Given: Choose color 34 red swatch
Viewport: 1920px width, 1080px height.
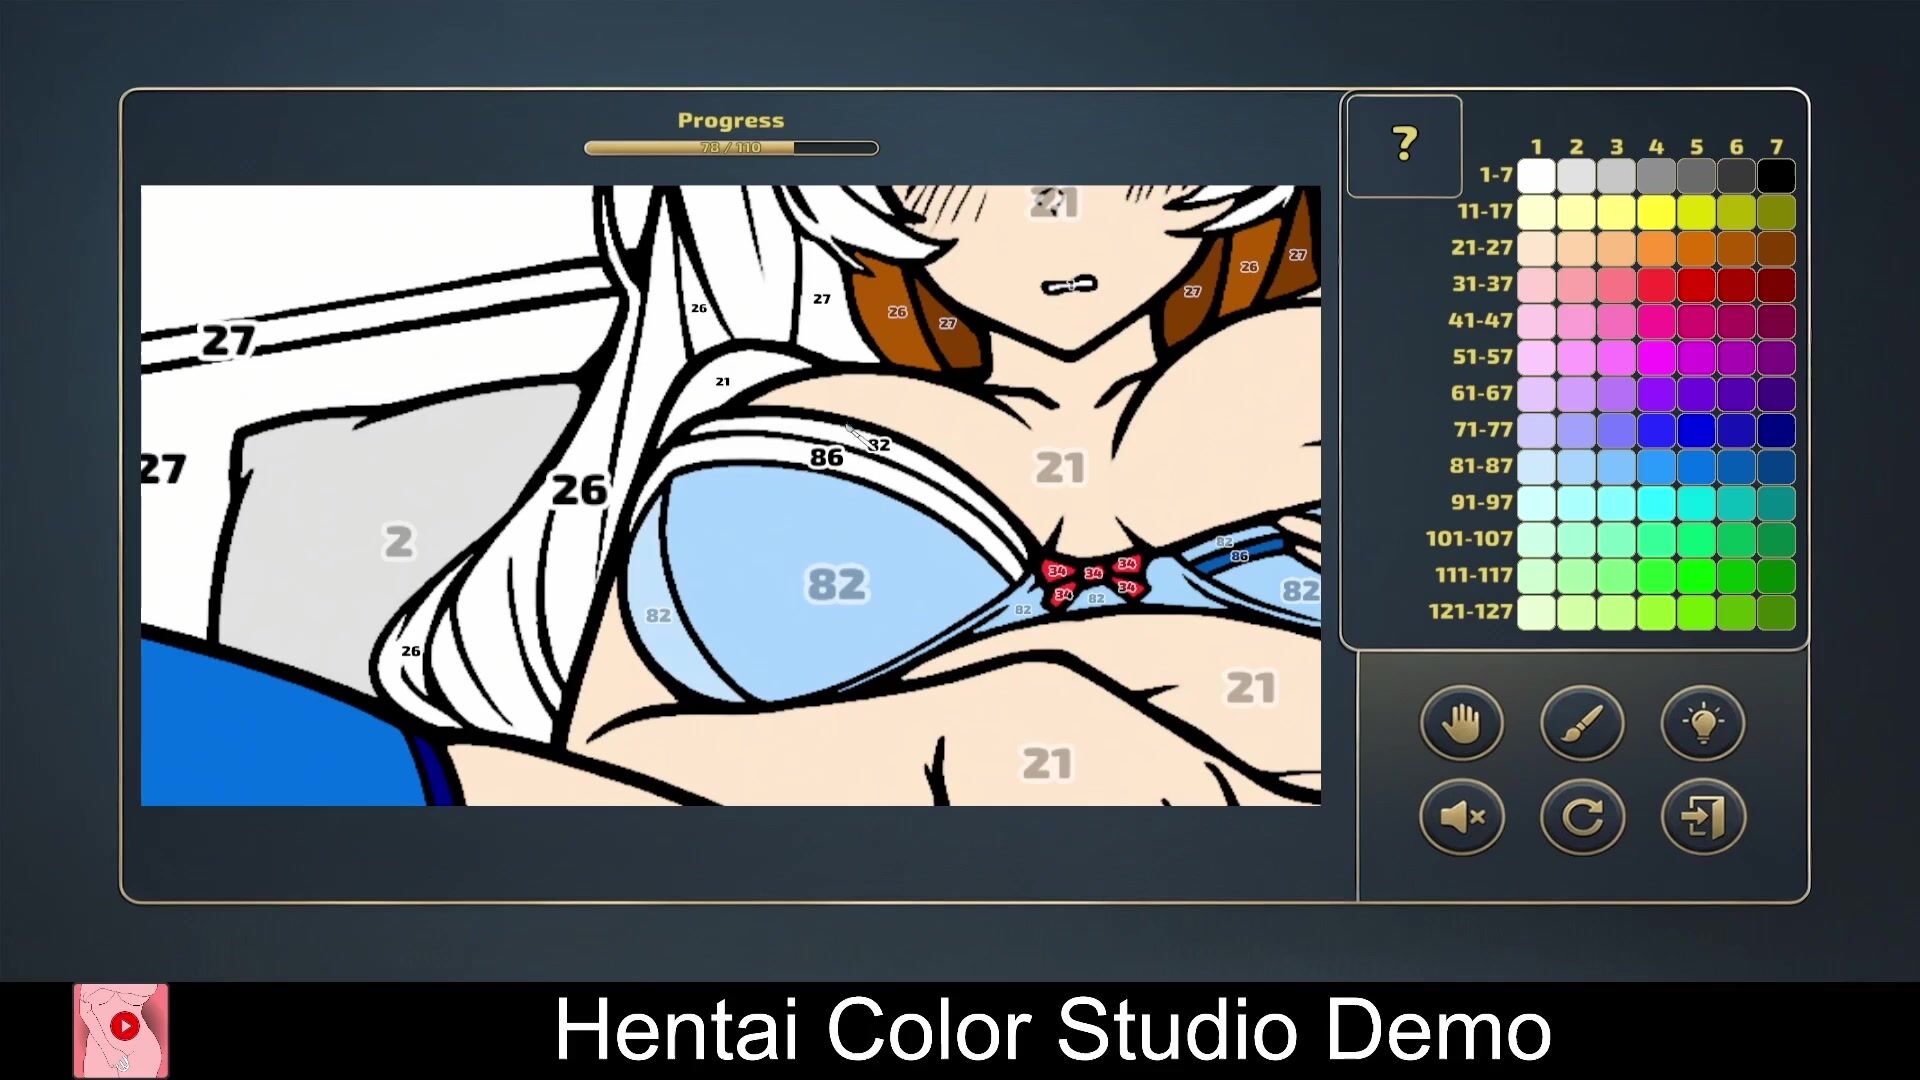Looking at the screenshot, I should tap(1656, 285).
